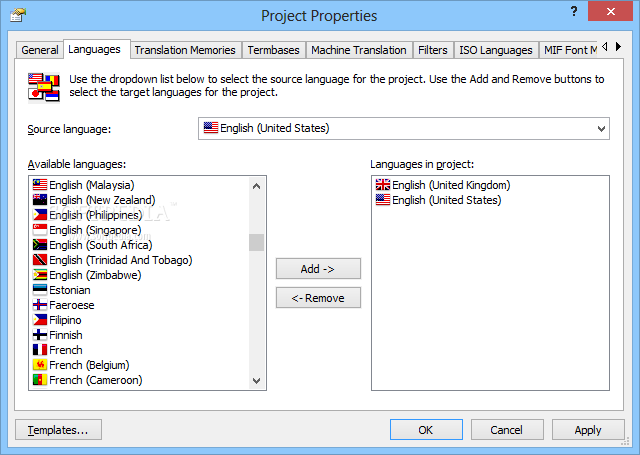
Task: Click the Malaysia flag icon in available languages
Action: (40, 185)
